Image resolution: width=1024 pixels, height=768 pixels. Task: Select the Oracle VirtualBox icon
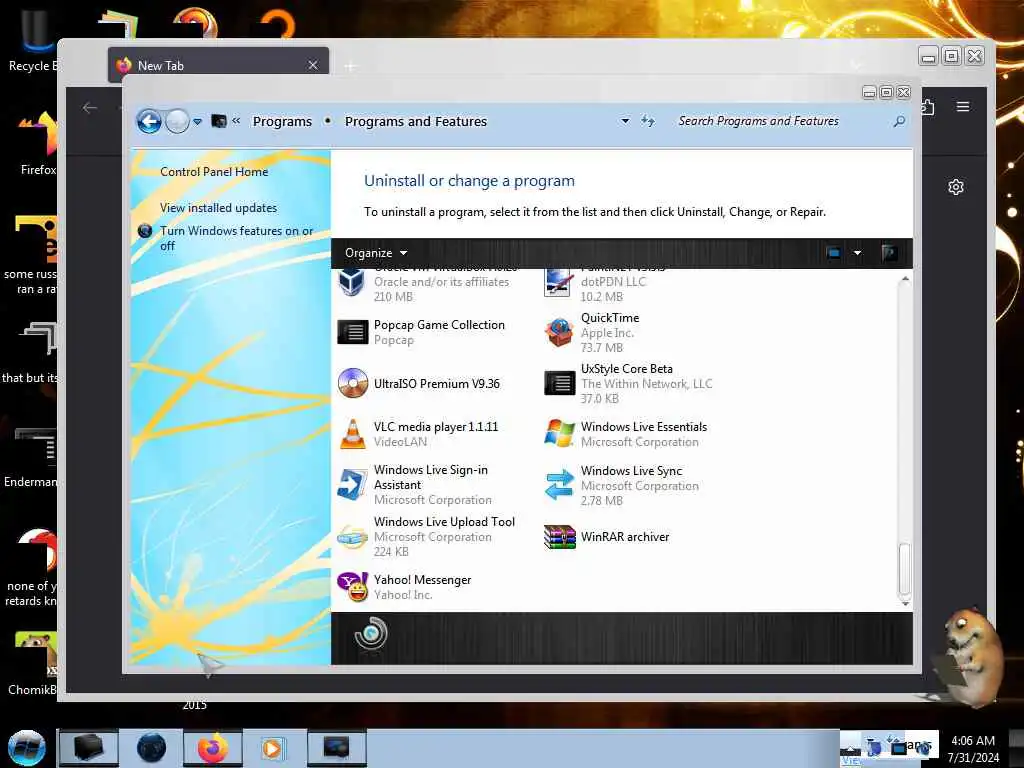(x=352, y=282)
